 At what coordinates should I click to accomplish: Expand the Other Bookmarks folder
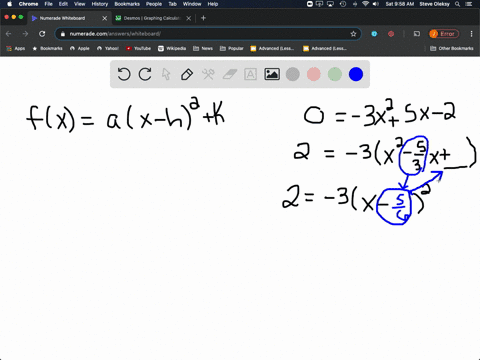tap(452, 48)
